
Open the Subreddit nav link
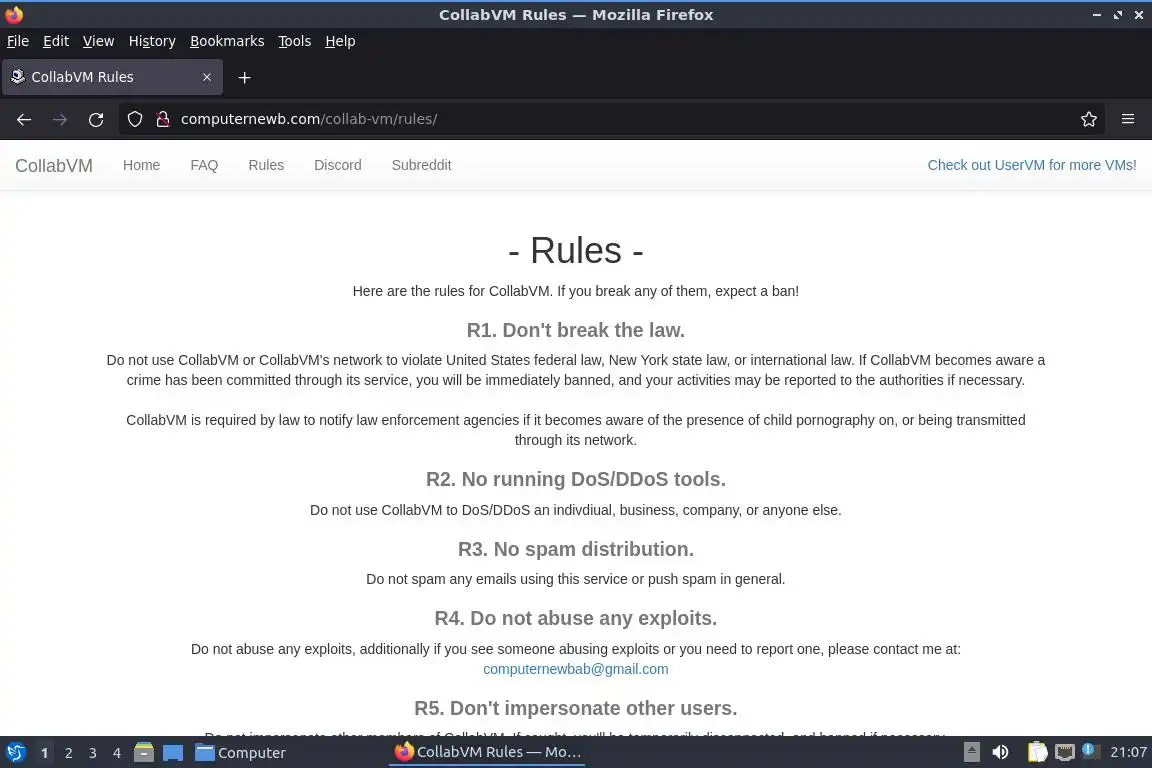tap(422, 165)
